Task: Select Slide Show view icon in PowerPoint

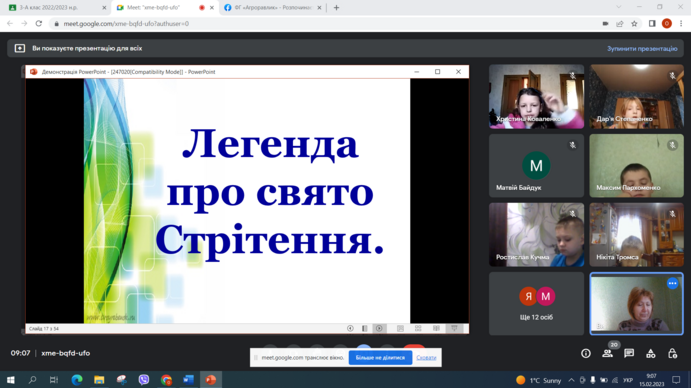Action: pos(454,328)
